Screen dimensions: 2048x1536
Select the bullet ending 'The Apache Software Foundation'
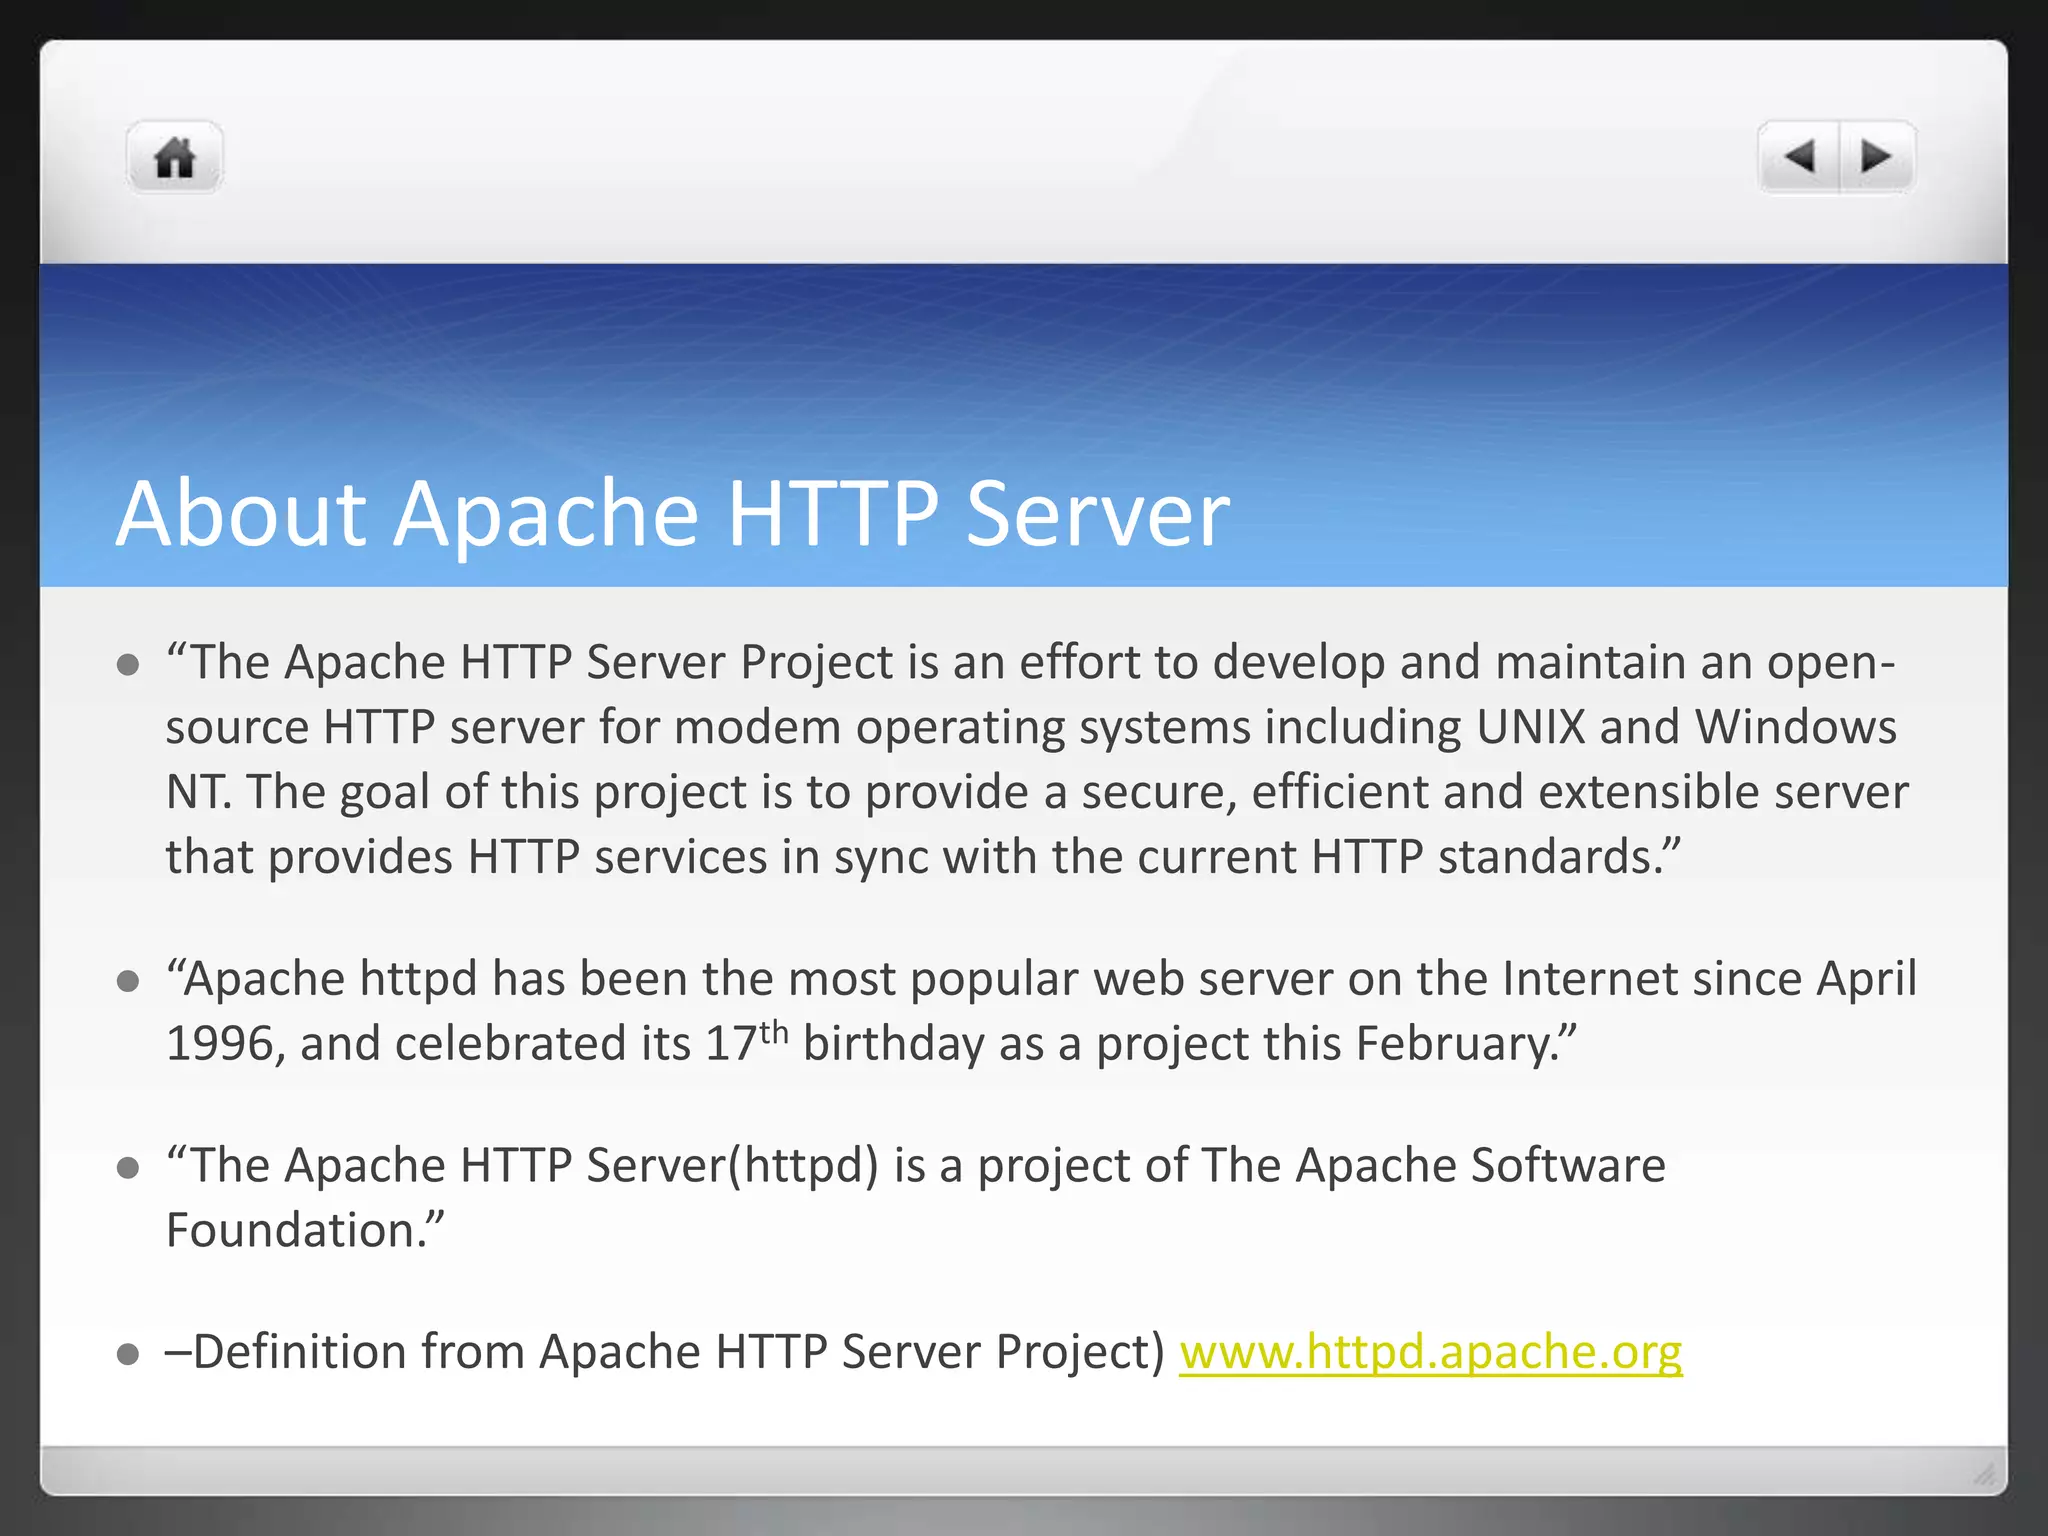tap(915, 1197)
